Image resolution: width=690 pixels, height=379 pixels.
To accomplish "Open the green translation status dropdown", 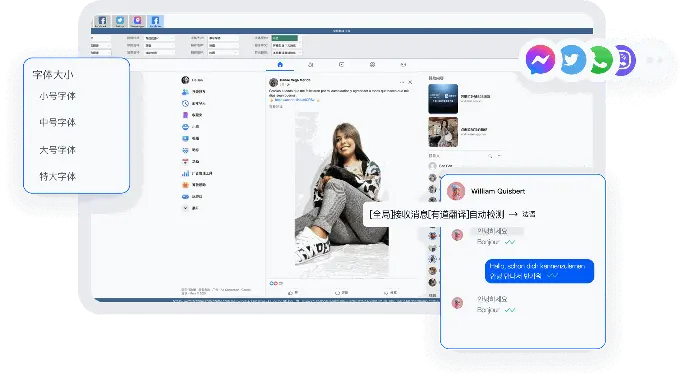I will [285, 38].
